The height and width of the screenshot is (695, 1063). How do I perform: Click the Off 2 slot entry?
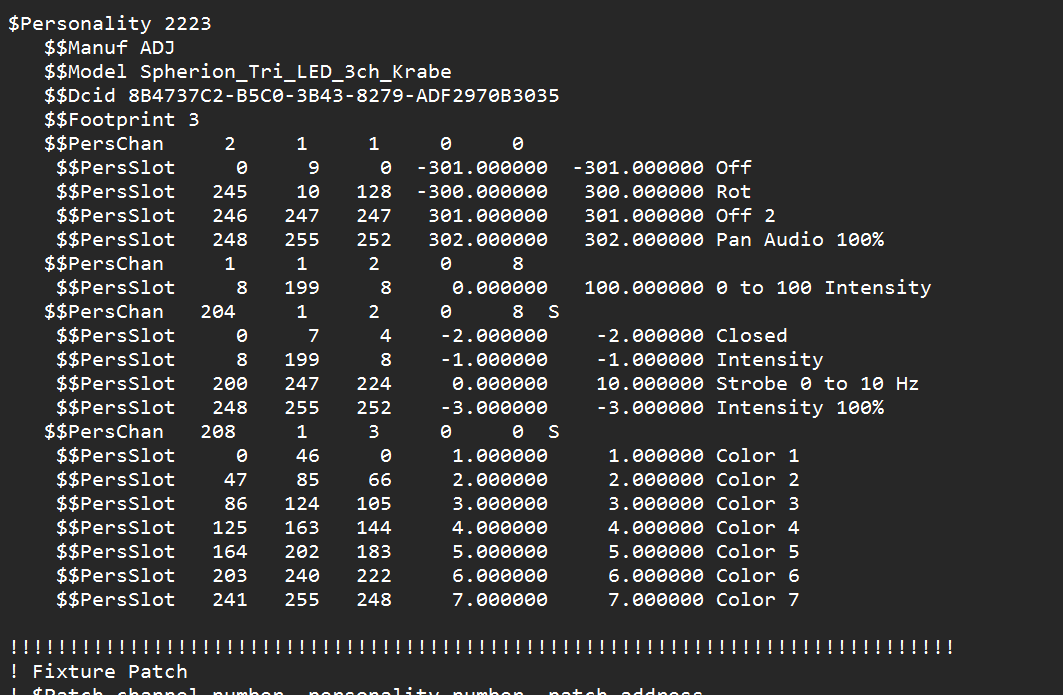point(400,215)
